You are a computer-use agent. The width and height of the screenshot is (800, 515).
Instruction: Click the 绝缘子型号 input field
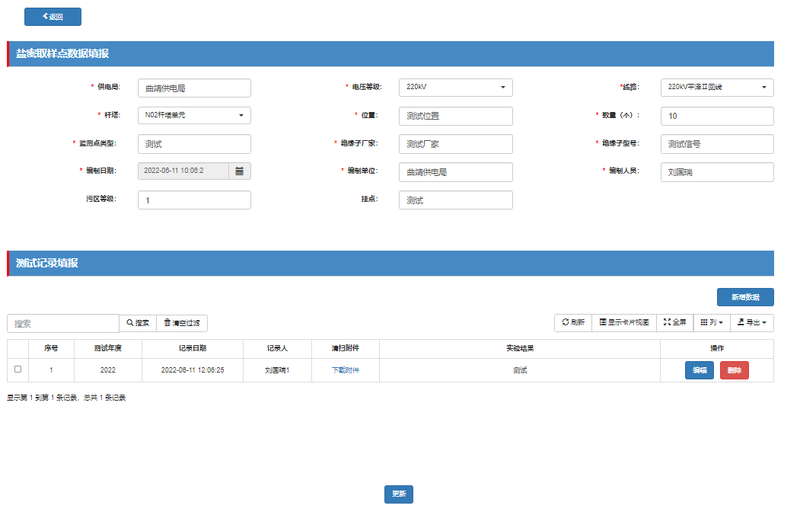click(717, 144)
